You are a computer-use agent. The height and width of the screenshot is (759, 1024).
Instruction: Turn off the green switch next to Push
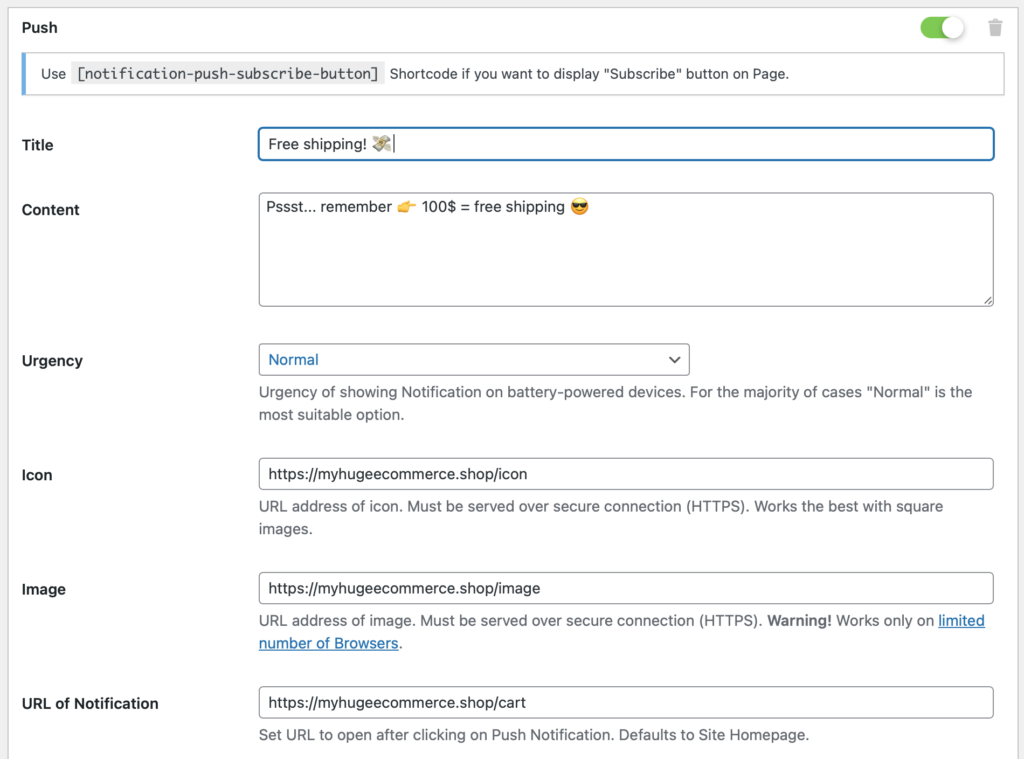click(x=941, y=28)
